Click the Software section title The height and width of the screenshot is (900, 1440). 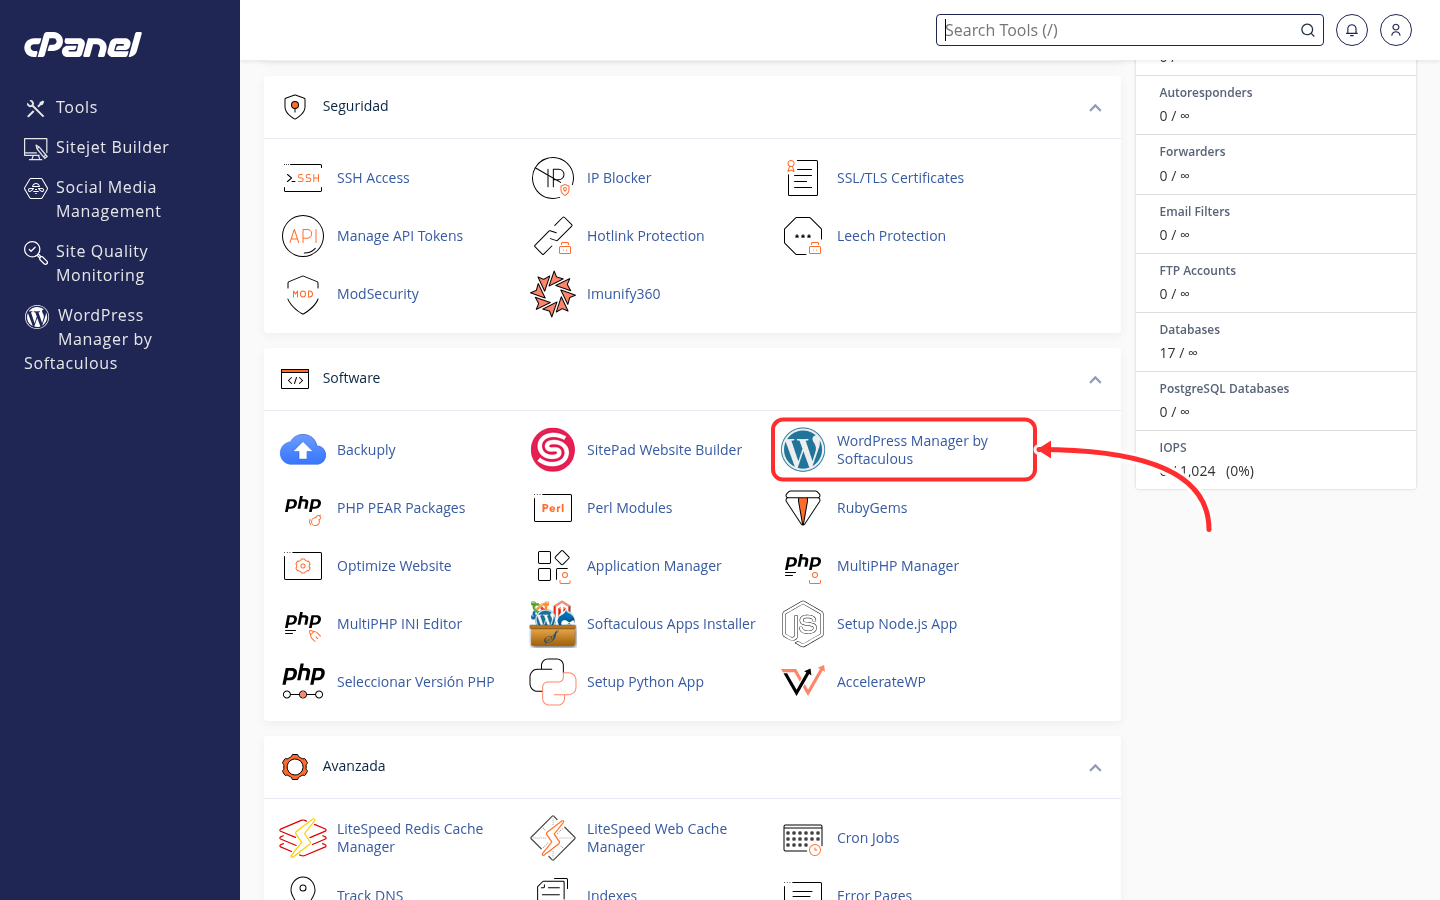(351, 378)
